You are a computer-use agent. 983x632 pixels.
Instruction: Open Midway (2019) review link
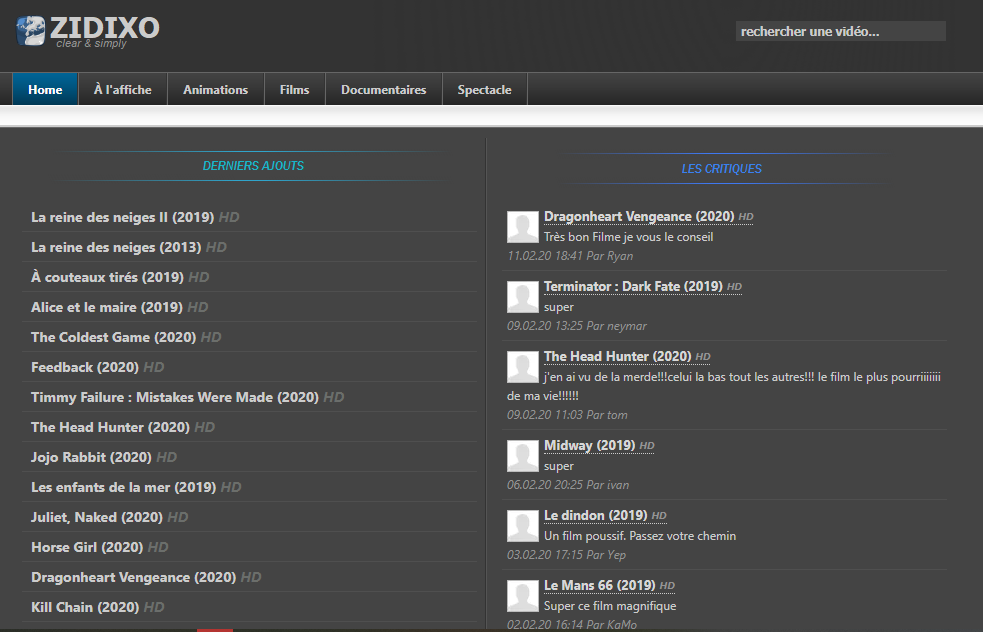tap(599, 446)
